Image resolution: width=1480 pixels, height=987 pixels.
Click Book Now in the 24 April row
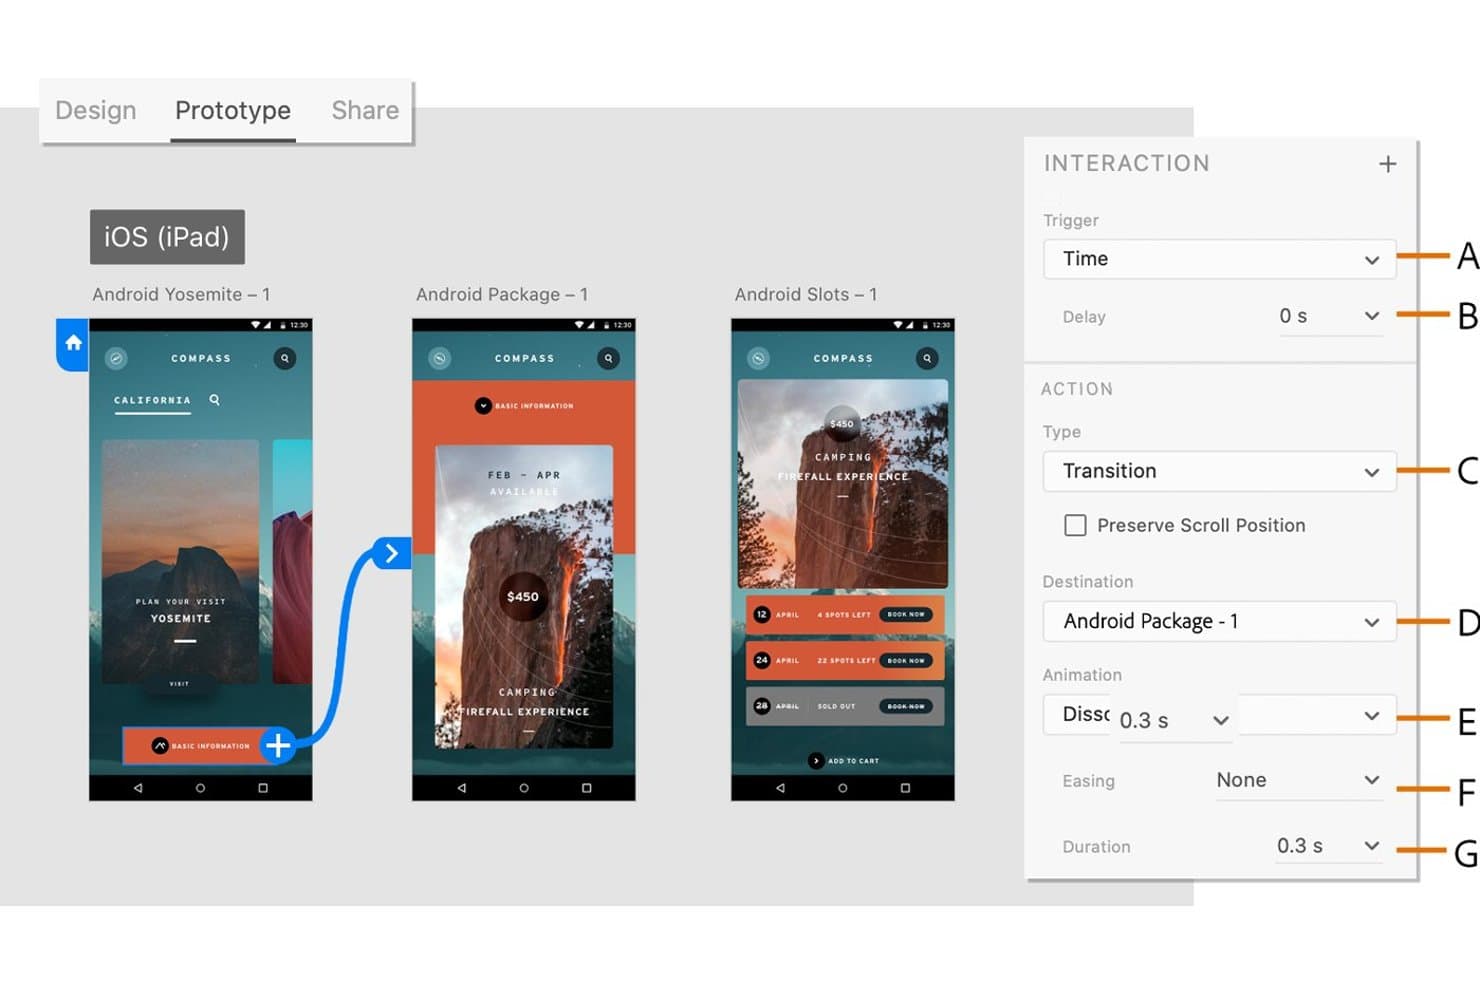906,660
